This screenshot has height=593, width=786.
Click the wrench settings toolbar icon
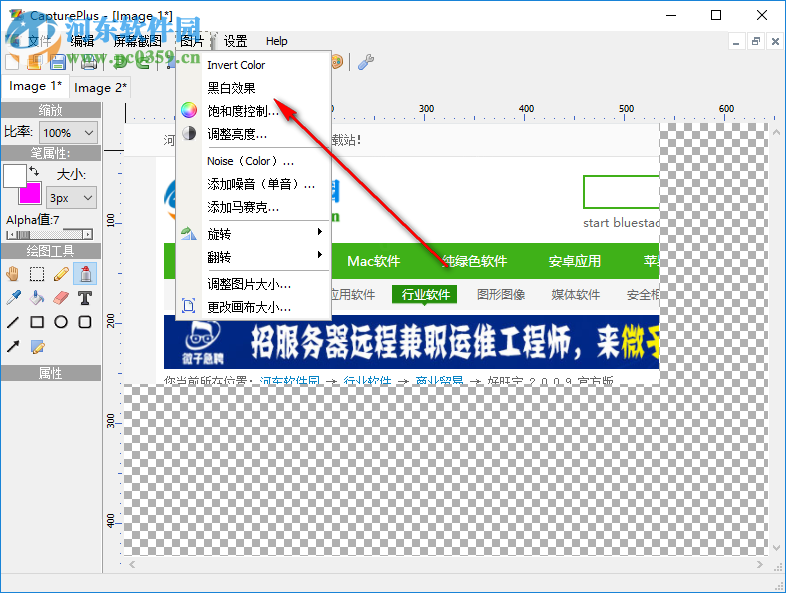point(366,62)
